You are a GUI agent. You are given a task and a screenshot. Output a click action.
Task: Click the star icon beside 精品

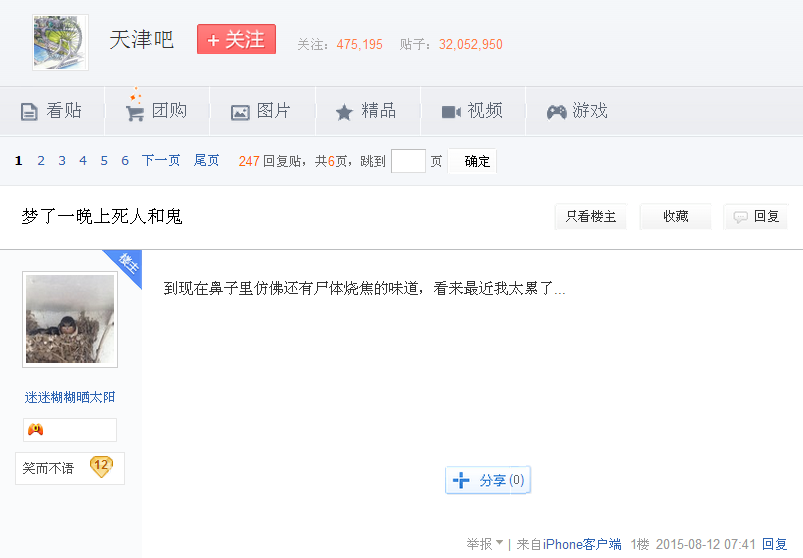(344, 112)
